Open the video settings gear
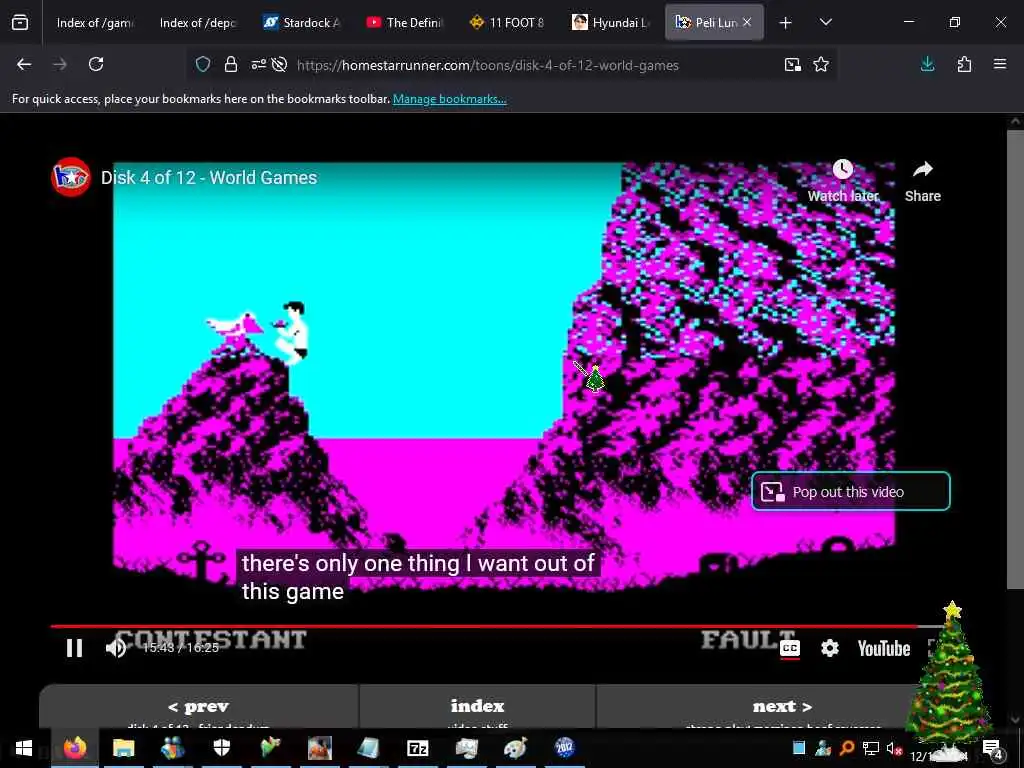1024x768 pixels. 829,648
